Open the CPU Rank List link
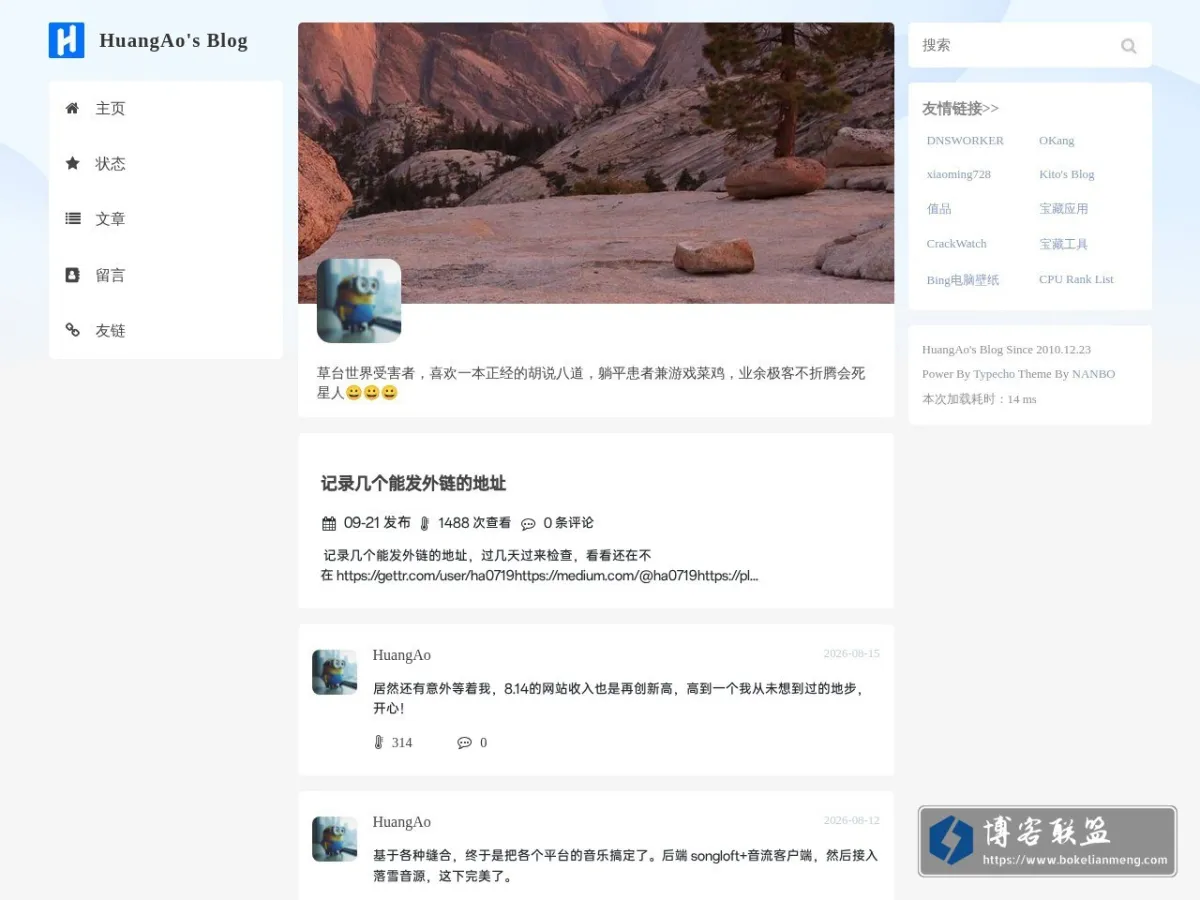The width and height of the screenshot is (1200, 900). point(1076,279)
